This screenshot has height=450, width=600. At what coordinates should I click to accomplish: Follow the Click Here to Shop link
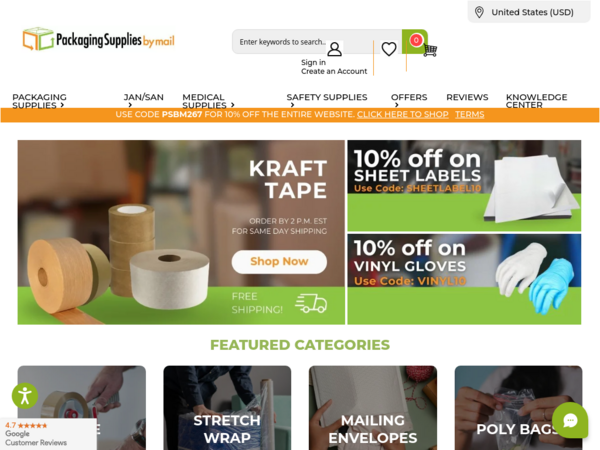pyautogui.click(x=403, y=114)
